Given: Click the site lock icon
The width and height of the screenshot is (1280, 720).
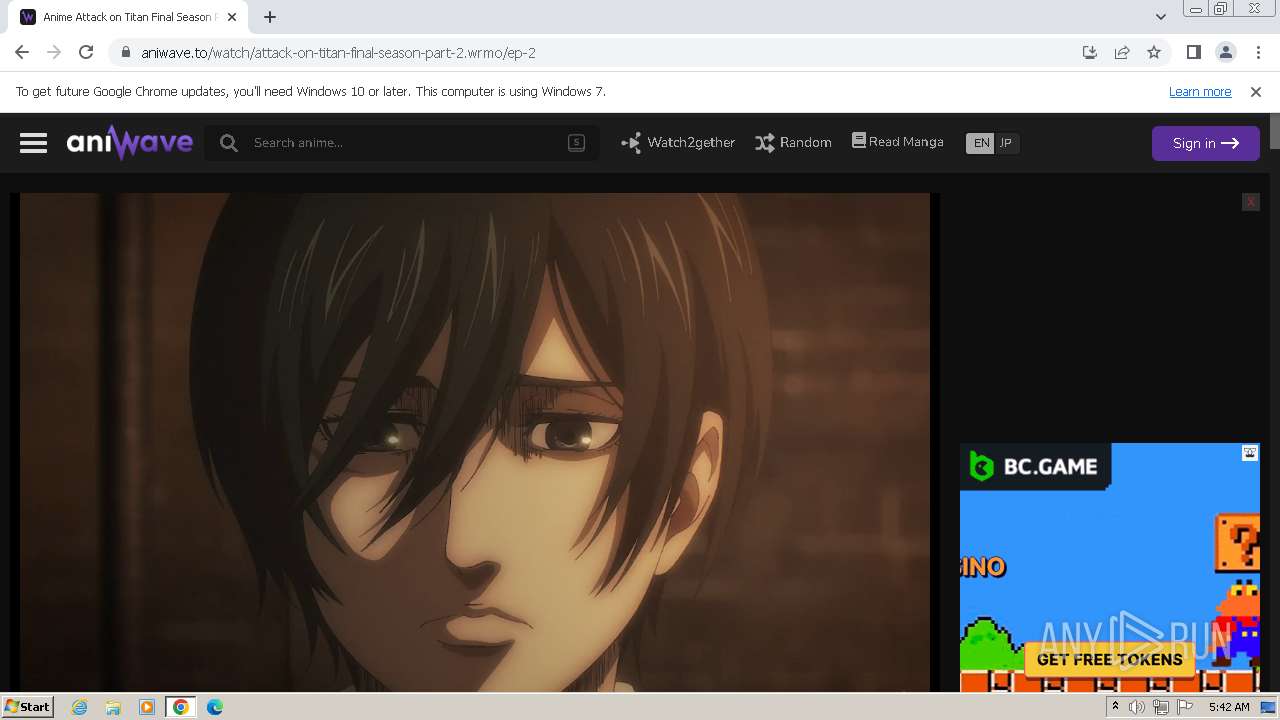Looking at the screenshot, I should tap(125, 53).
